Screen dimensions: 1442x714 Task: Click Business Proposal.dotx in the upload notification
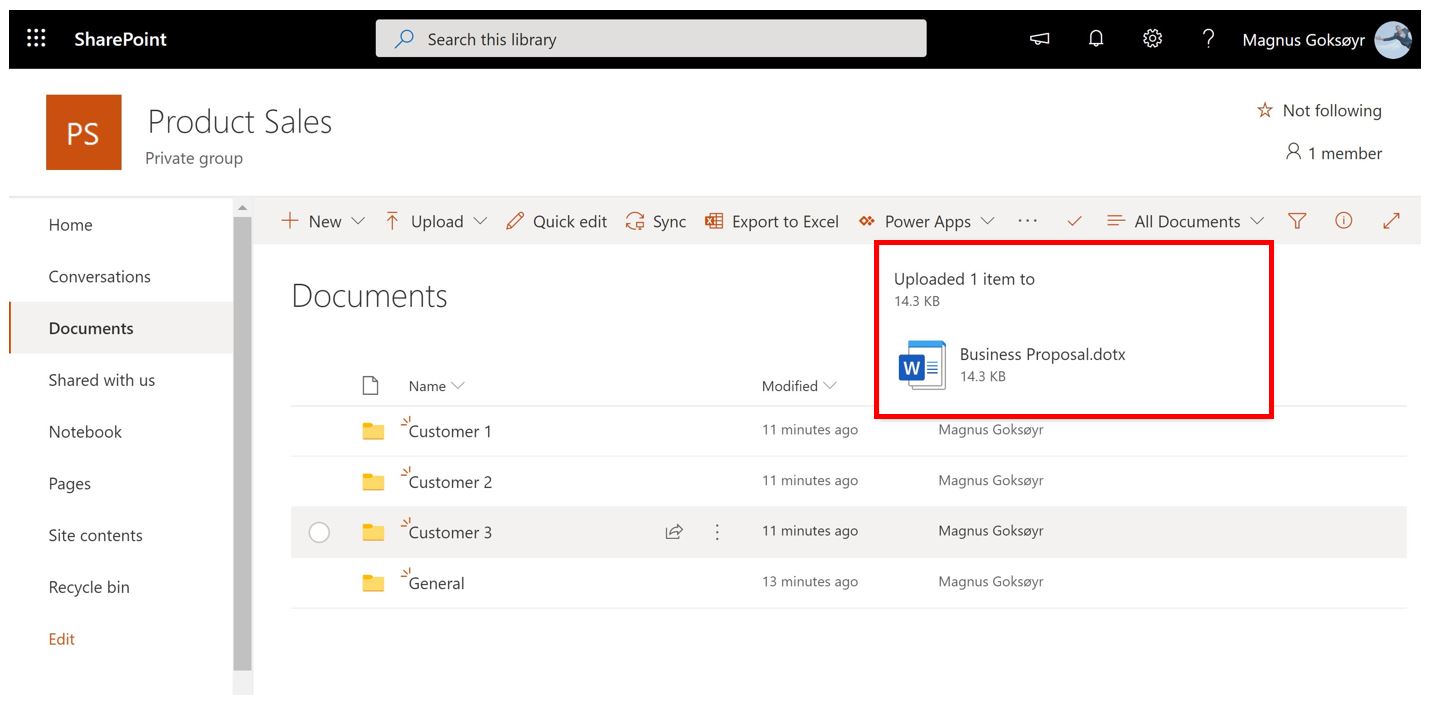tap(1043, 354)
